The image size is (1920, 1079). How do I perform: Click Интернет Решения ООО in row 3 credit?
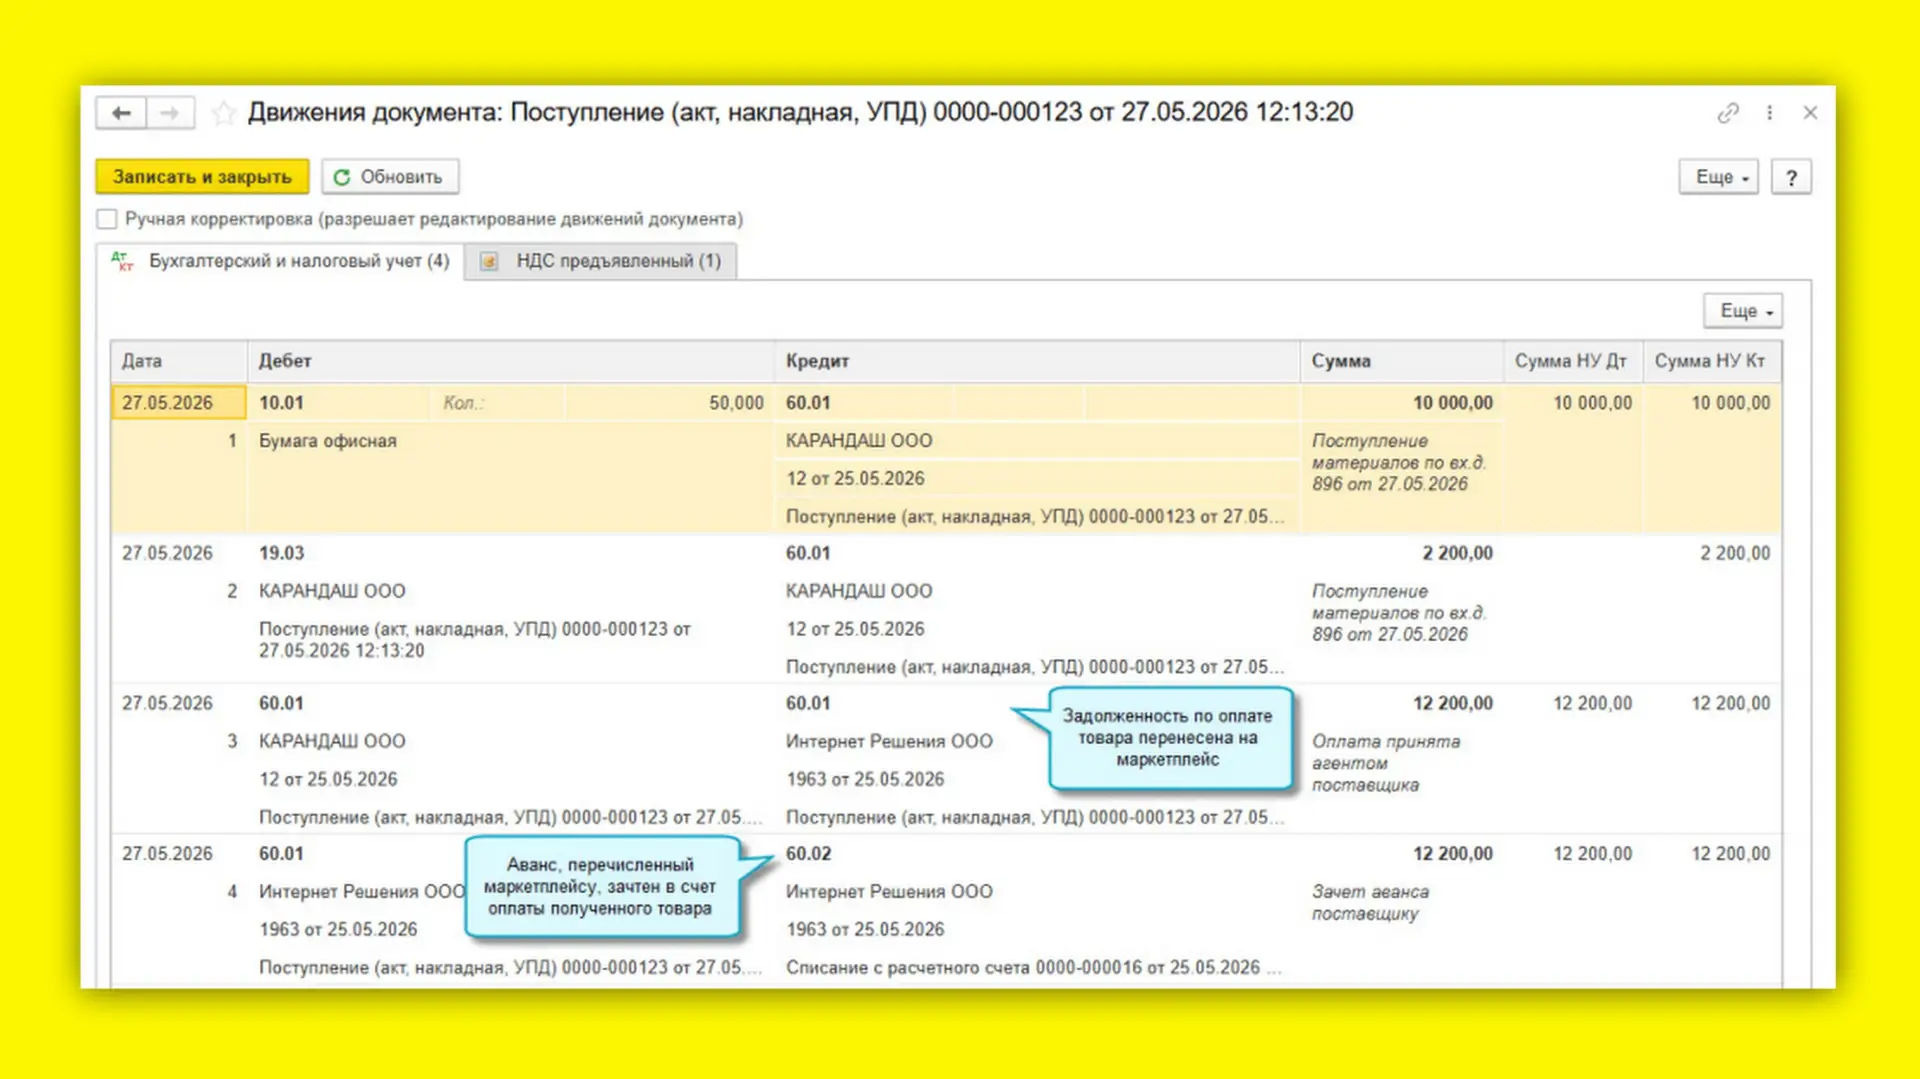coord(889,741)
